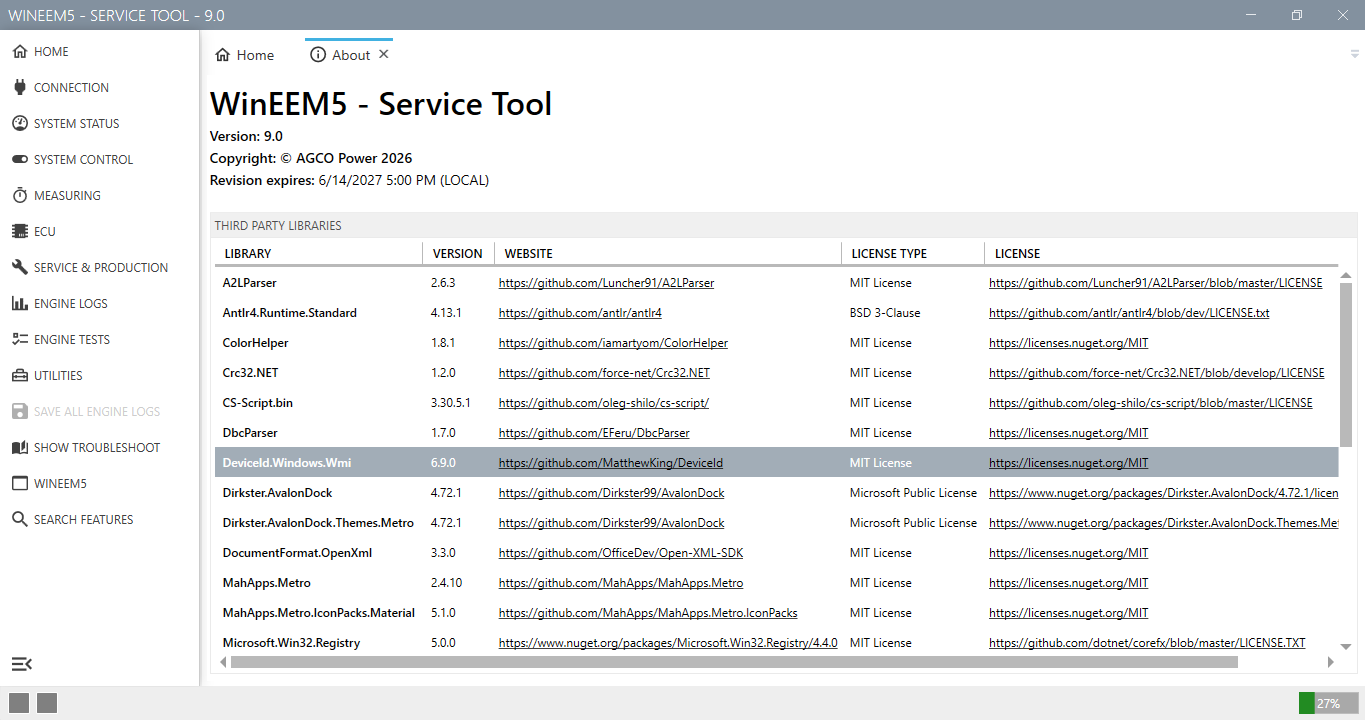
Task: Open Engine Logs chart icon
Action: [x=19, y=303]
